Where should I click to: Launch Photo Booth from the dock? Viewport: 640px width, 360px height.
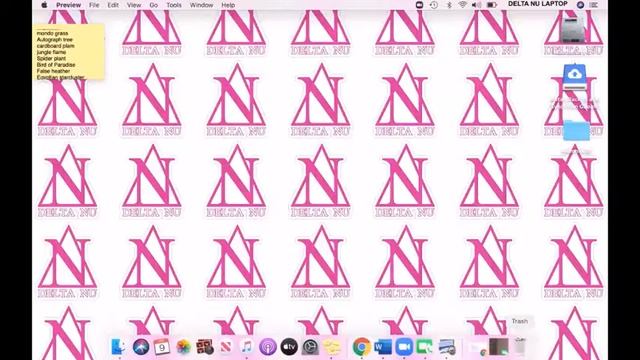coord(204,347)
